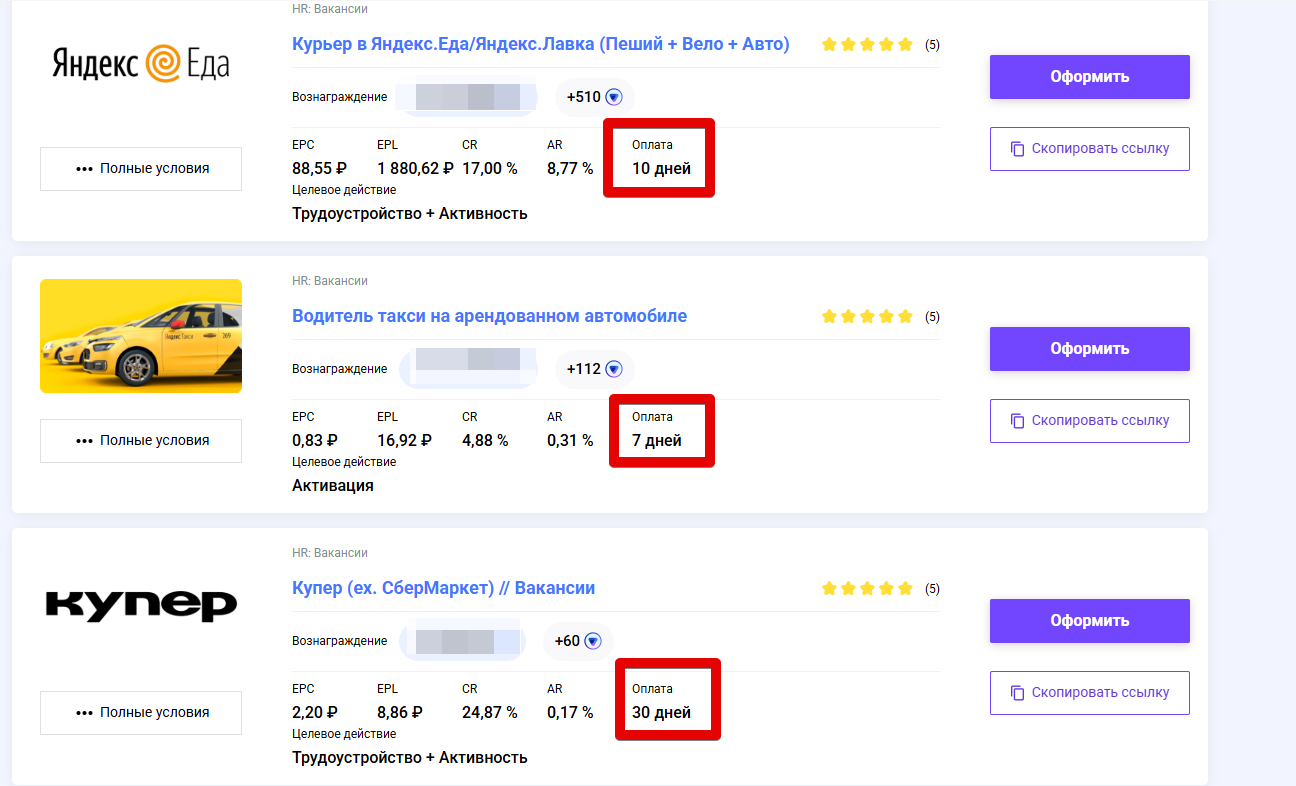Expand Полные условия for Kuper offer
Viewport: 1296px width, 786px height.
[141, 713]
